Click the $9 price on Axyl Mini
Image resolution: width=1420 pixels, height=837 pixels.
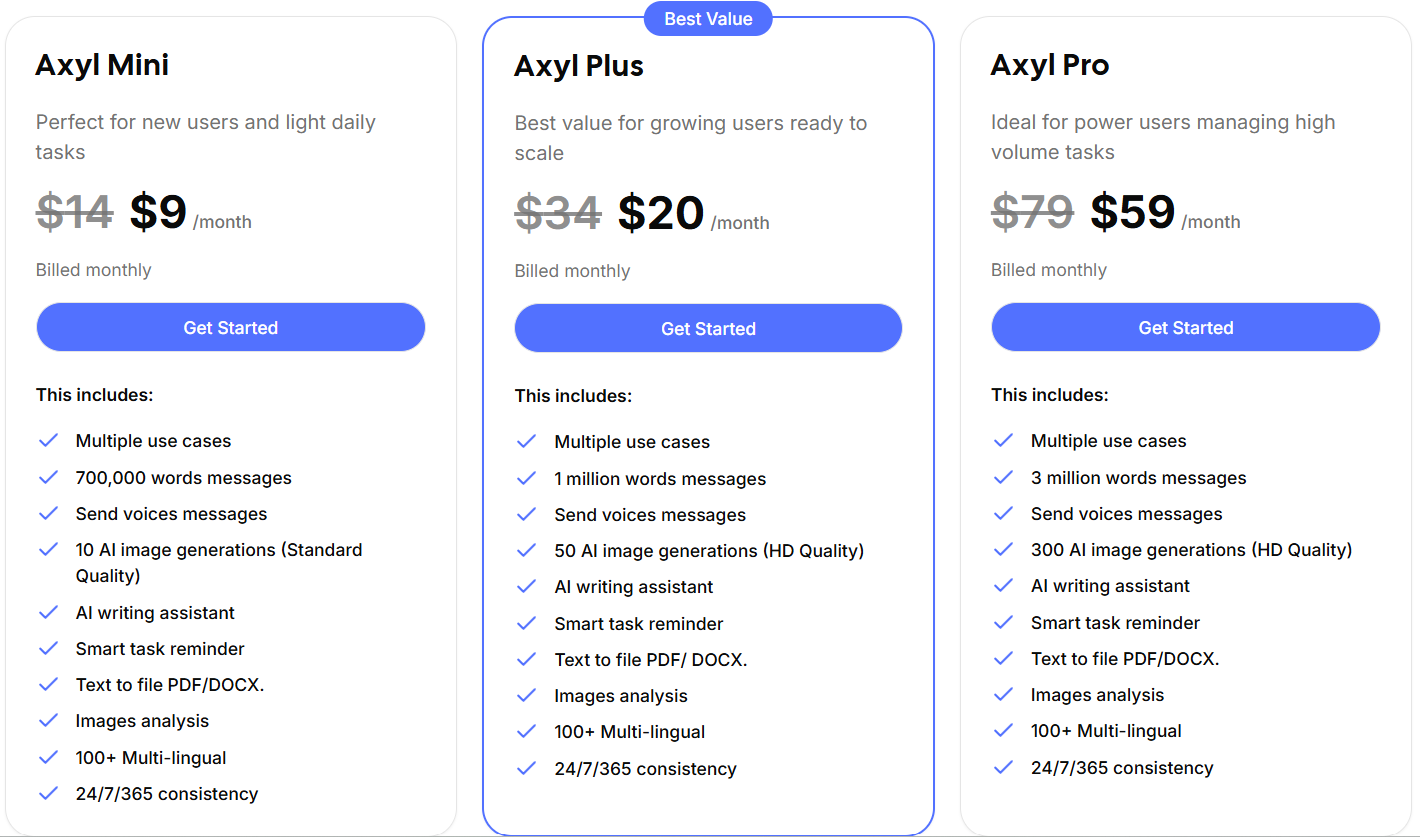pos(158,212)
